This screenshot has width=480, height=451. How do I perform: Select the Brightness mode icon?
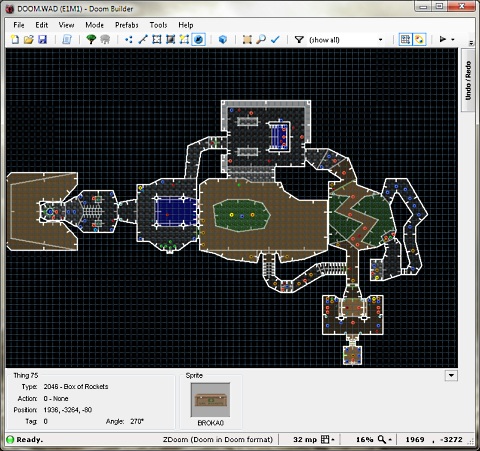coord(171,39)
